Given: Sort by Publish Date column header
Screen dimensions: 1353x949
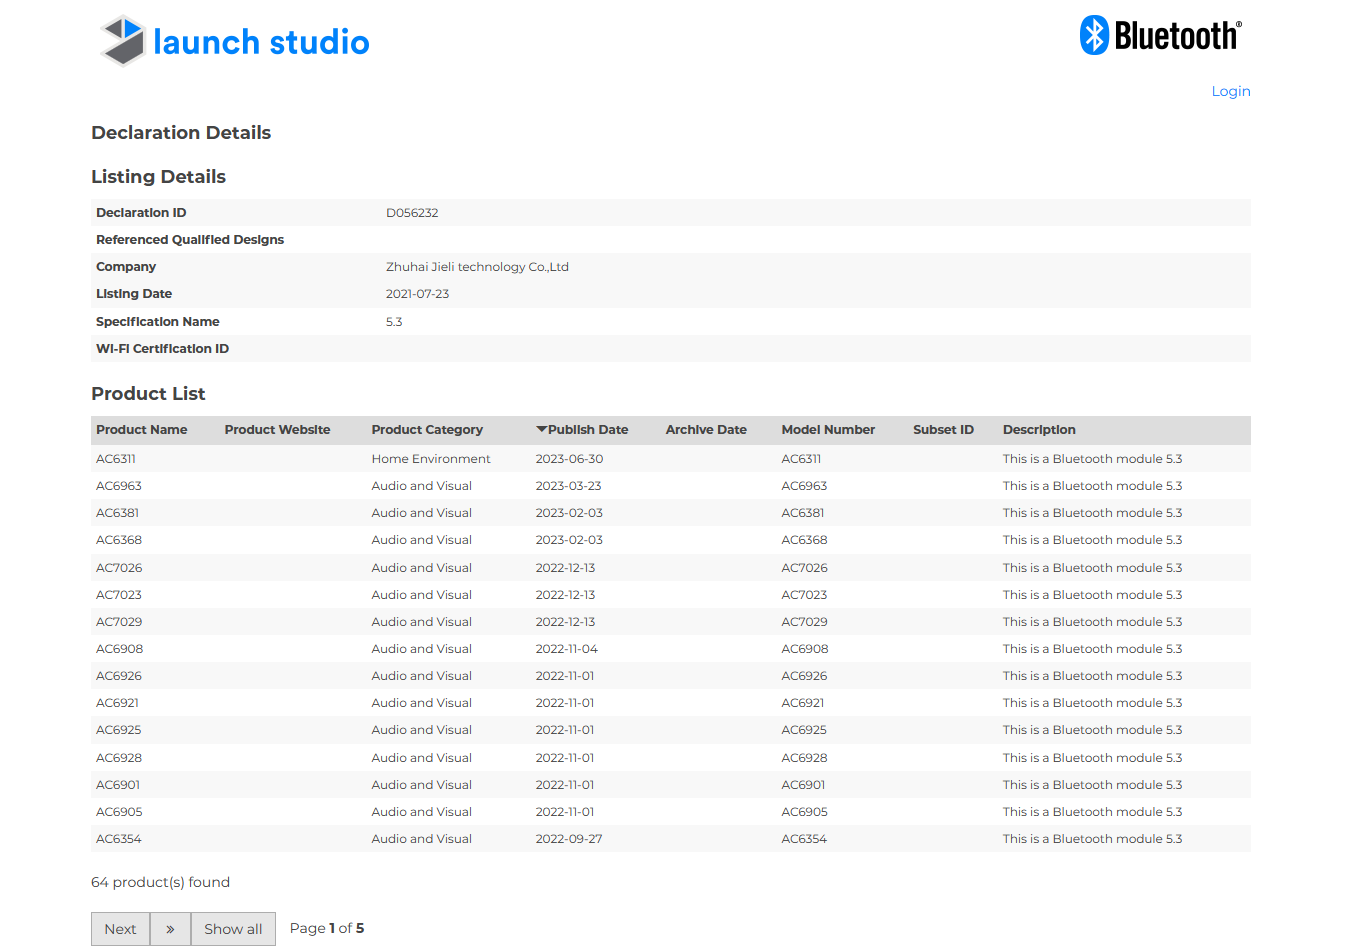Looking at the screenshot, I should click(x=582, y=430).
